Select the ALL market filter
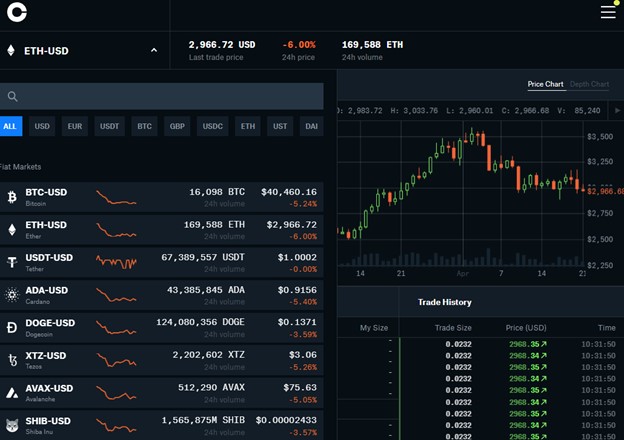624x440 pixels. (x=10, y=126)
